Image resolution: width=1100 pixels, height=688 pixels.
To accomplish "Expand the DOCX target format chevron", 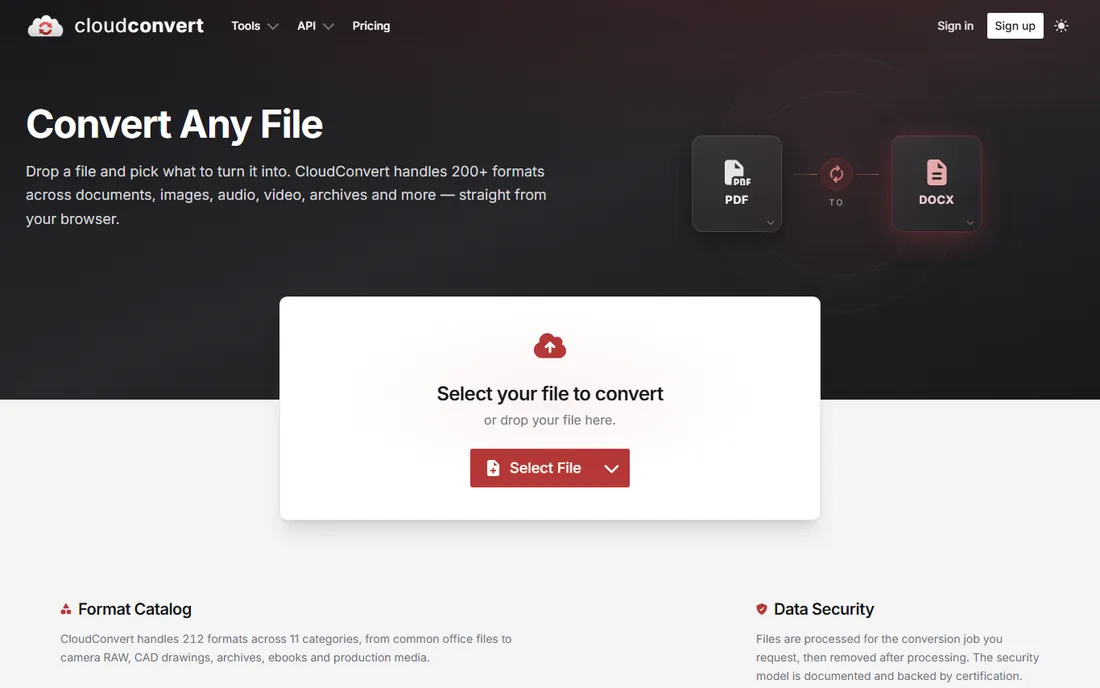I will click(x=970, y=222).
